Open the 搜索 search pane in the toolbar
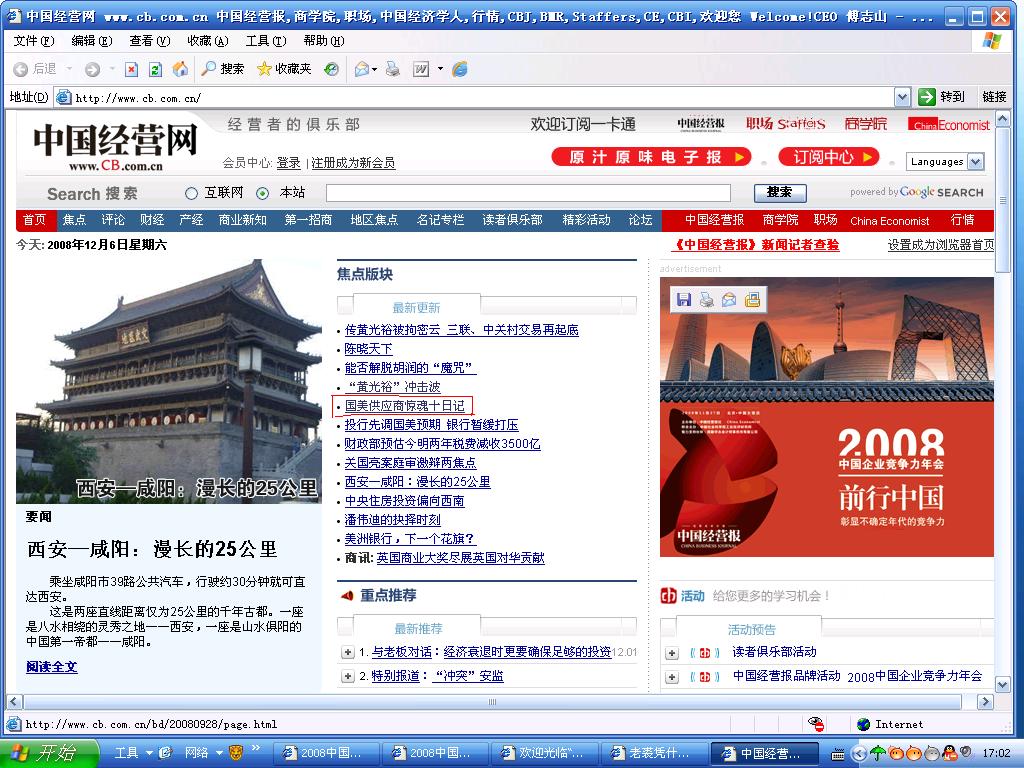The width and height of the screenshot is (1024, 768). (x=223, y=69)
